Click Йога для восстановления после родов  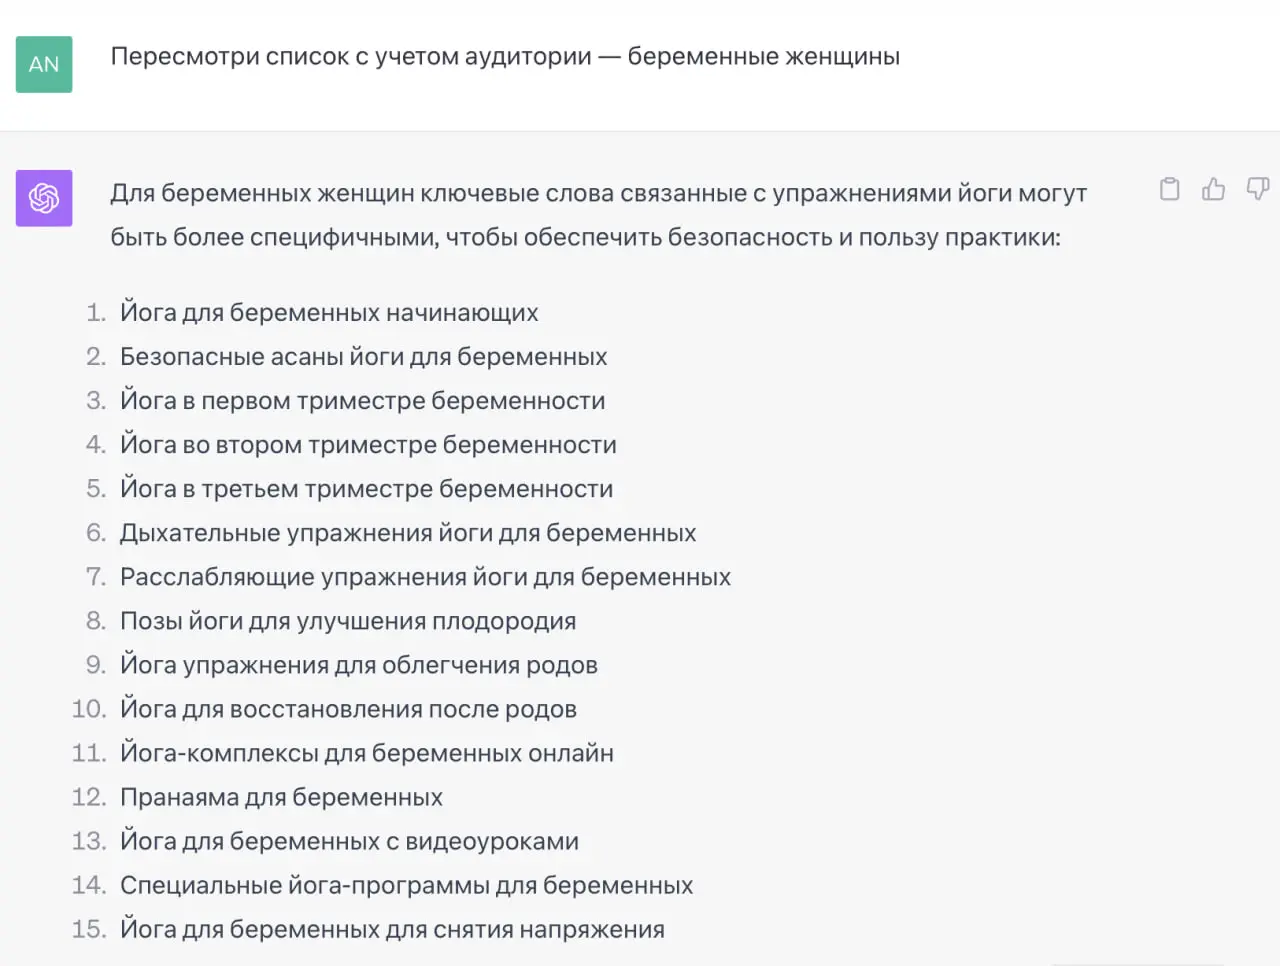(x=348, y=708)
